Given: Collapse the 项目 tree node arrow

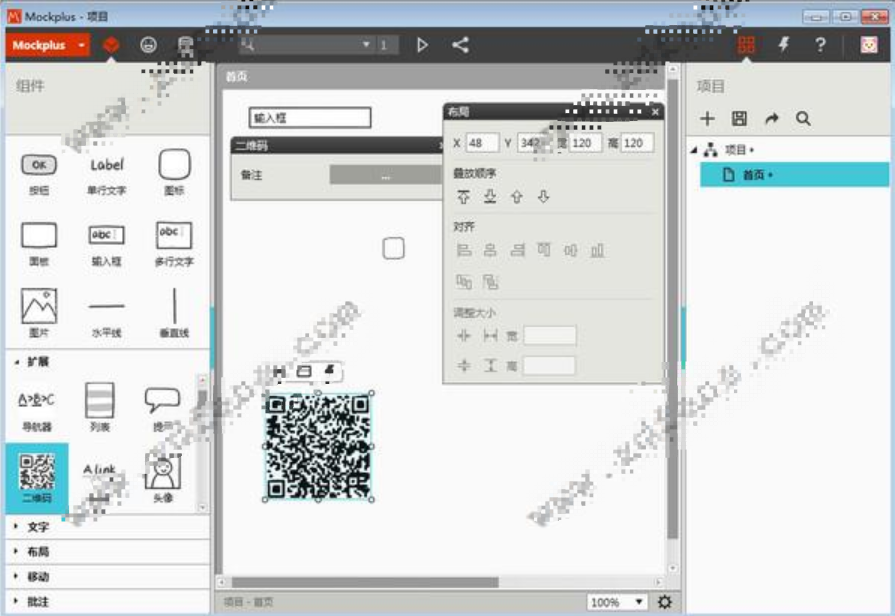Looking at the screenshot, I should click(x=694, y=150).
